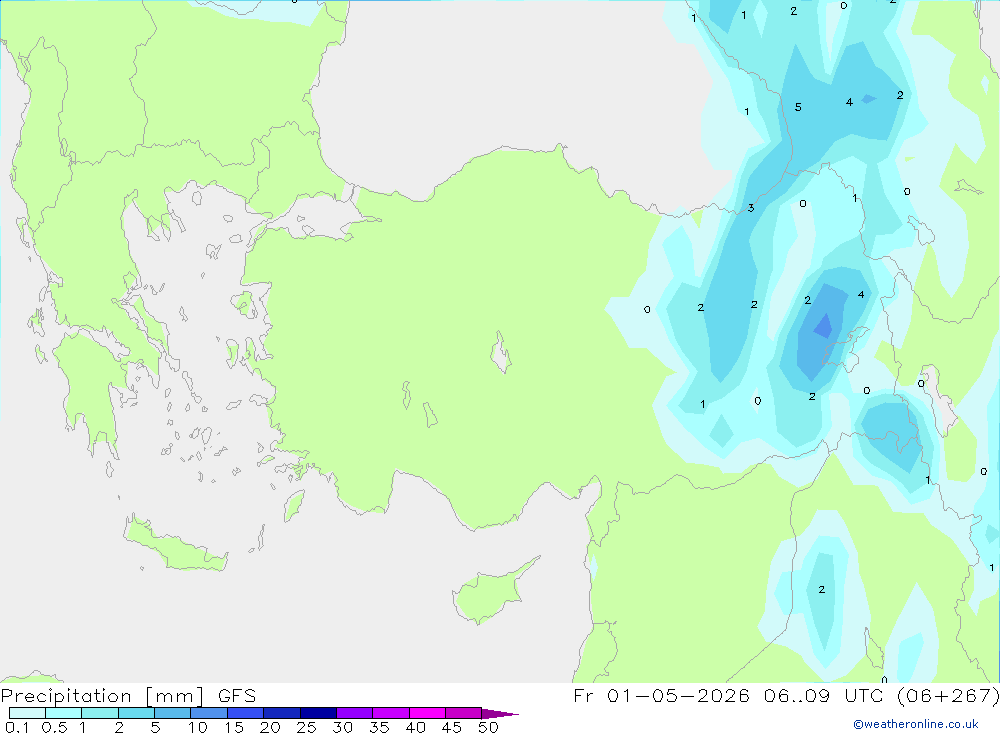Click the map value '5' in the Caucasus region

pos(798,107)
